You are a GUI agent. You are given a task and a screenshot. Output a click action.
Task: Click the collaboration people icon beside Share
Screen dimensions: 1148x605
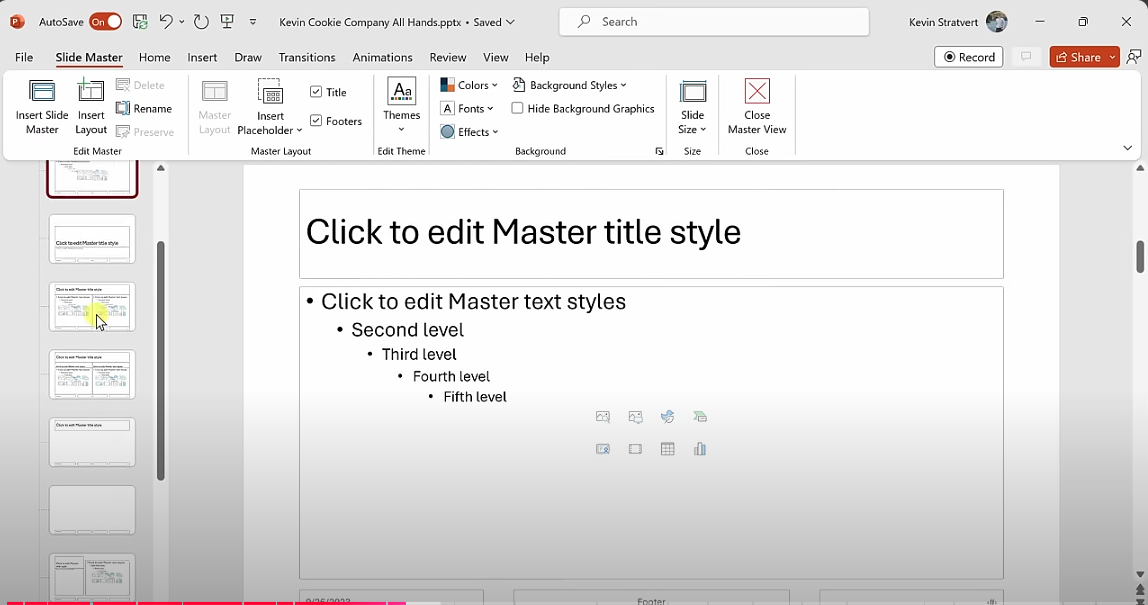pyautogui.click(x=1134, y=57)
